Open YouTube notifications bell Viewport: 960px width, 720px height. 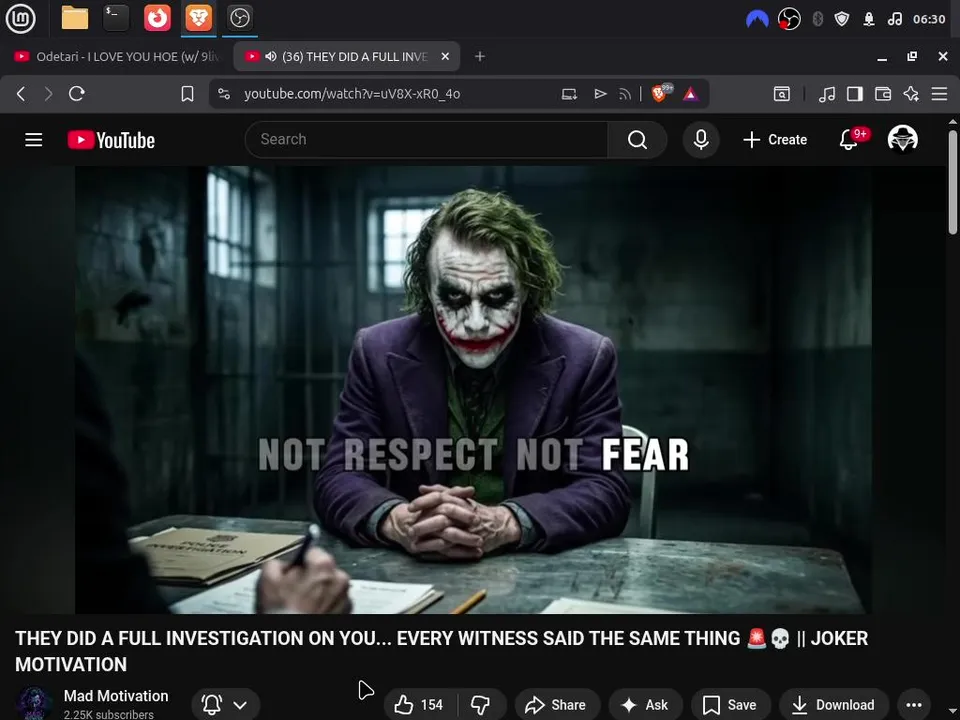coord(849,140)
